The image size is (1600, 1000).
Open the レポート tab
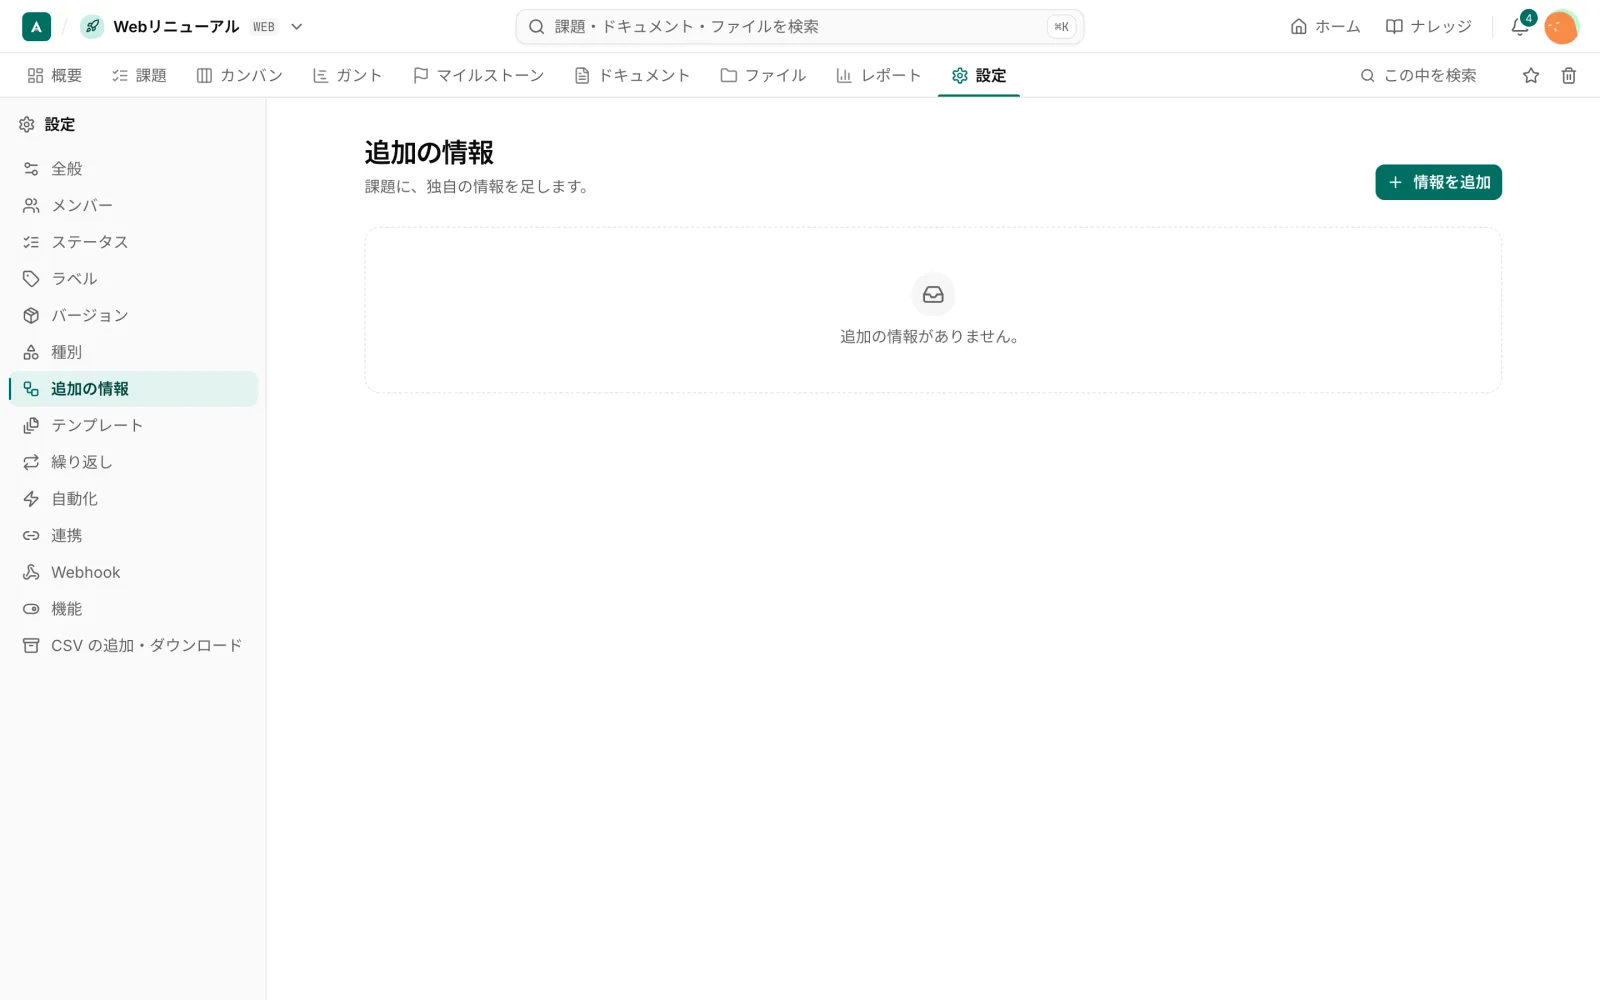878,75
